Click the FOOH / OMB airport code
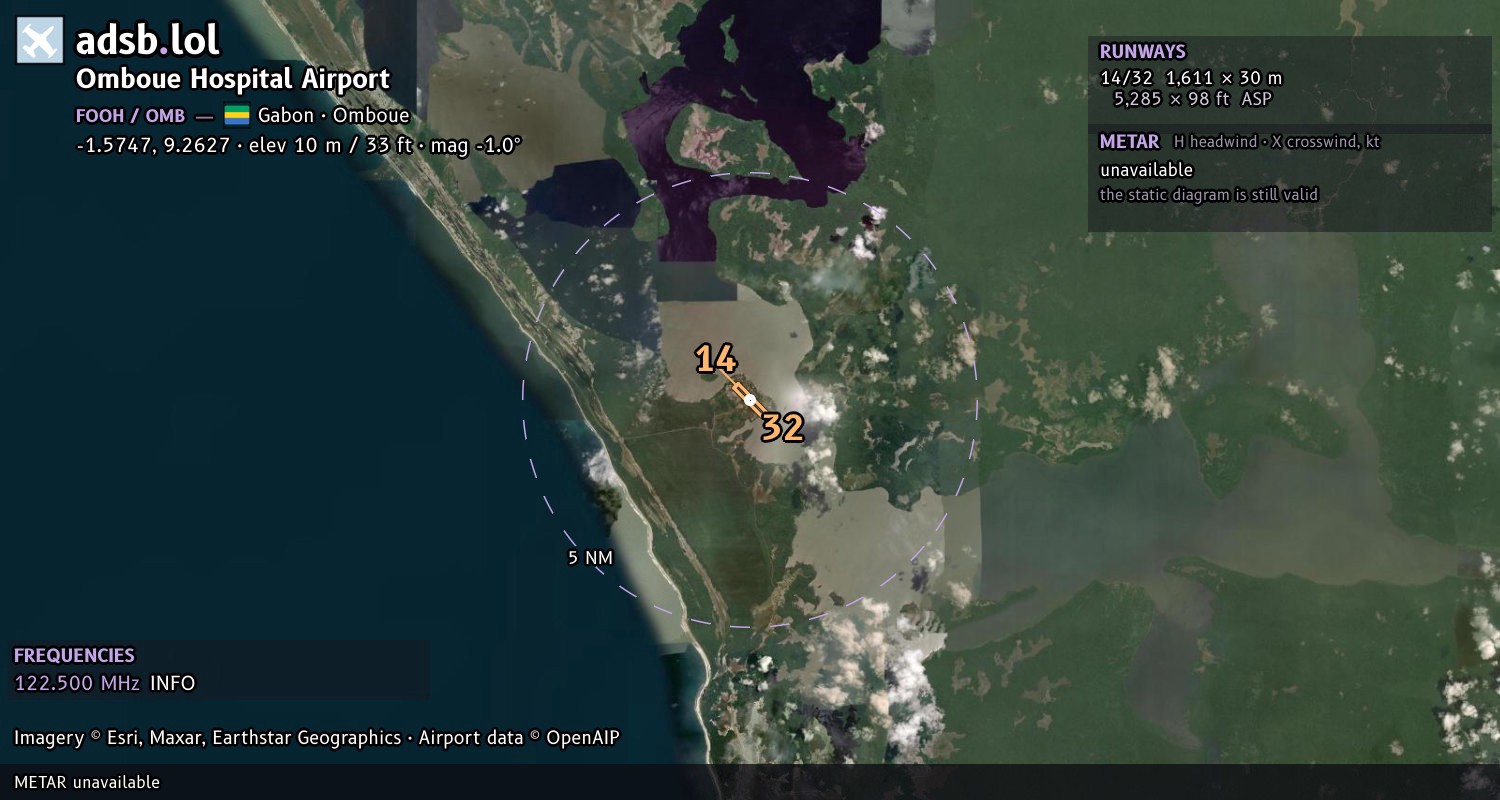 click(131, 116)
